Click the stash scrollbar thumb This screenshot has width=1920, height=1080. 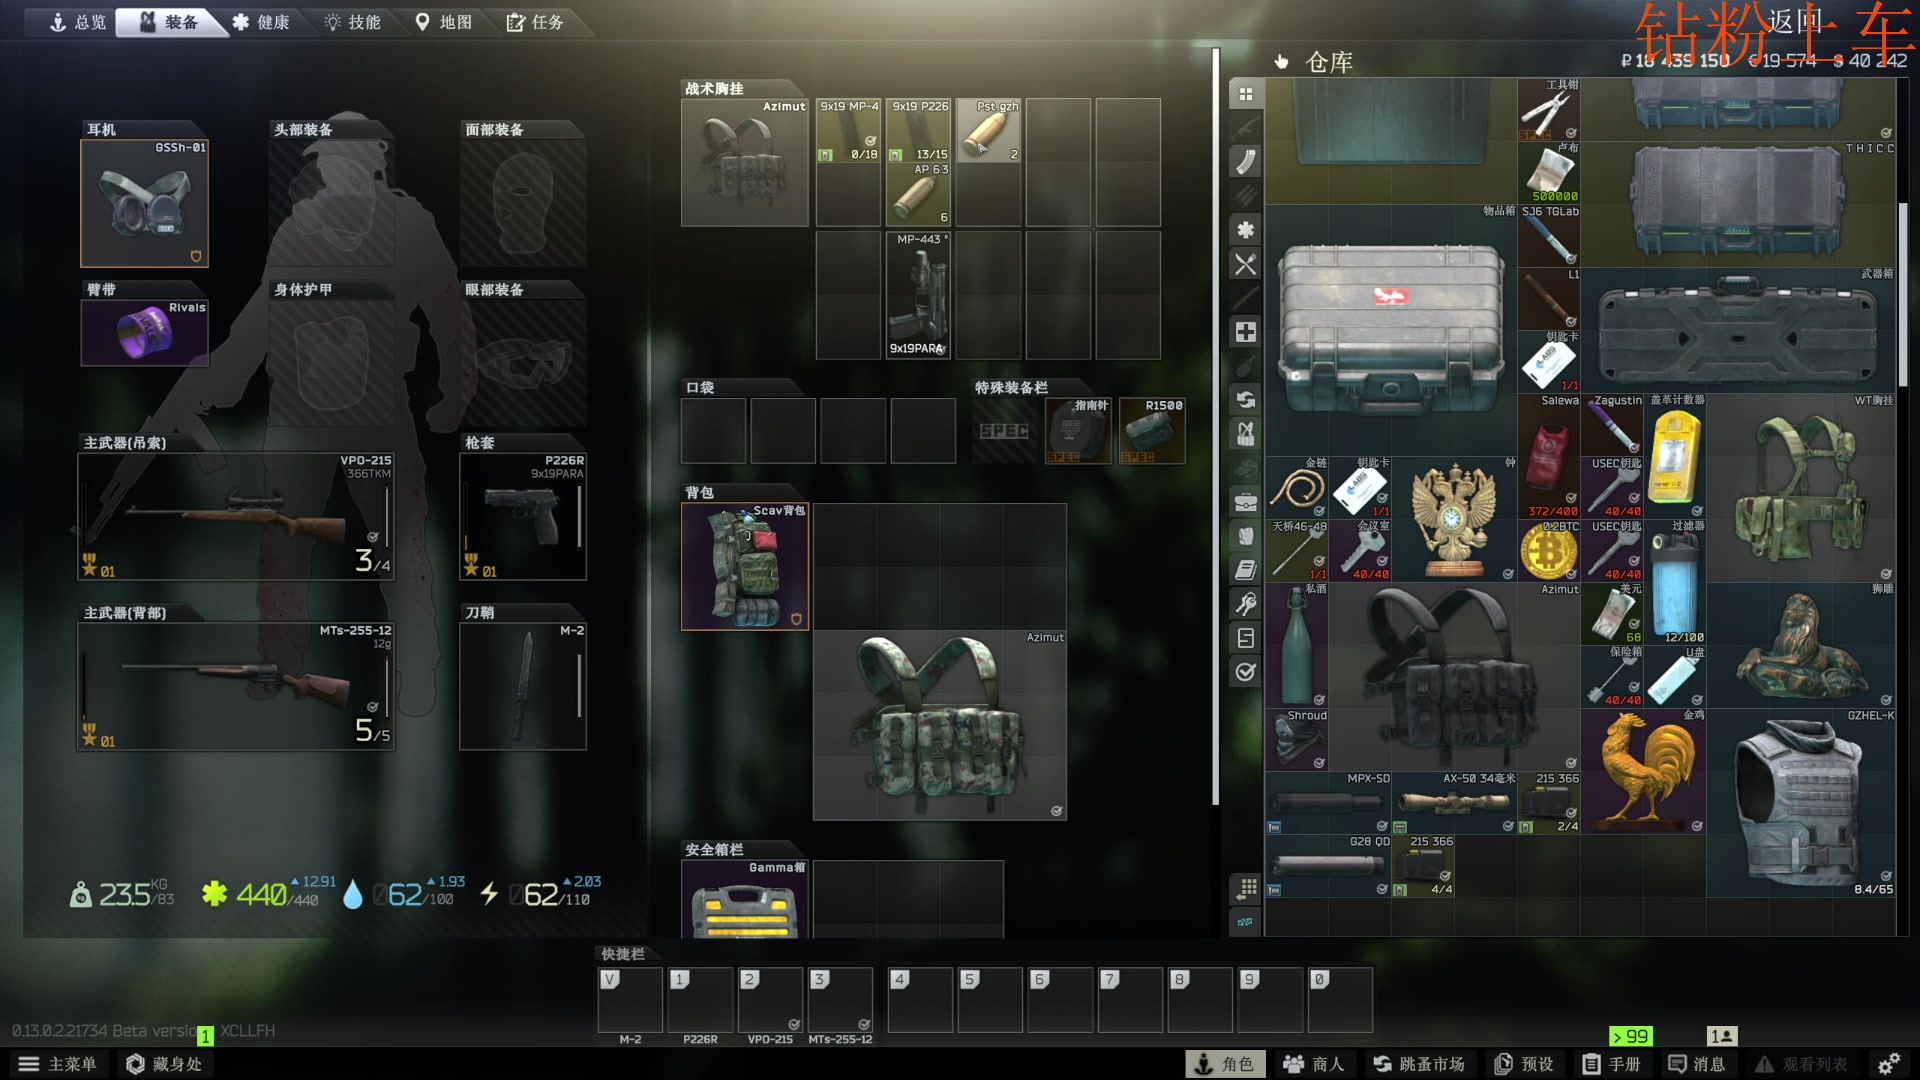pyautogui.click(x=1903, y=295)
